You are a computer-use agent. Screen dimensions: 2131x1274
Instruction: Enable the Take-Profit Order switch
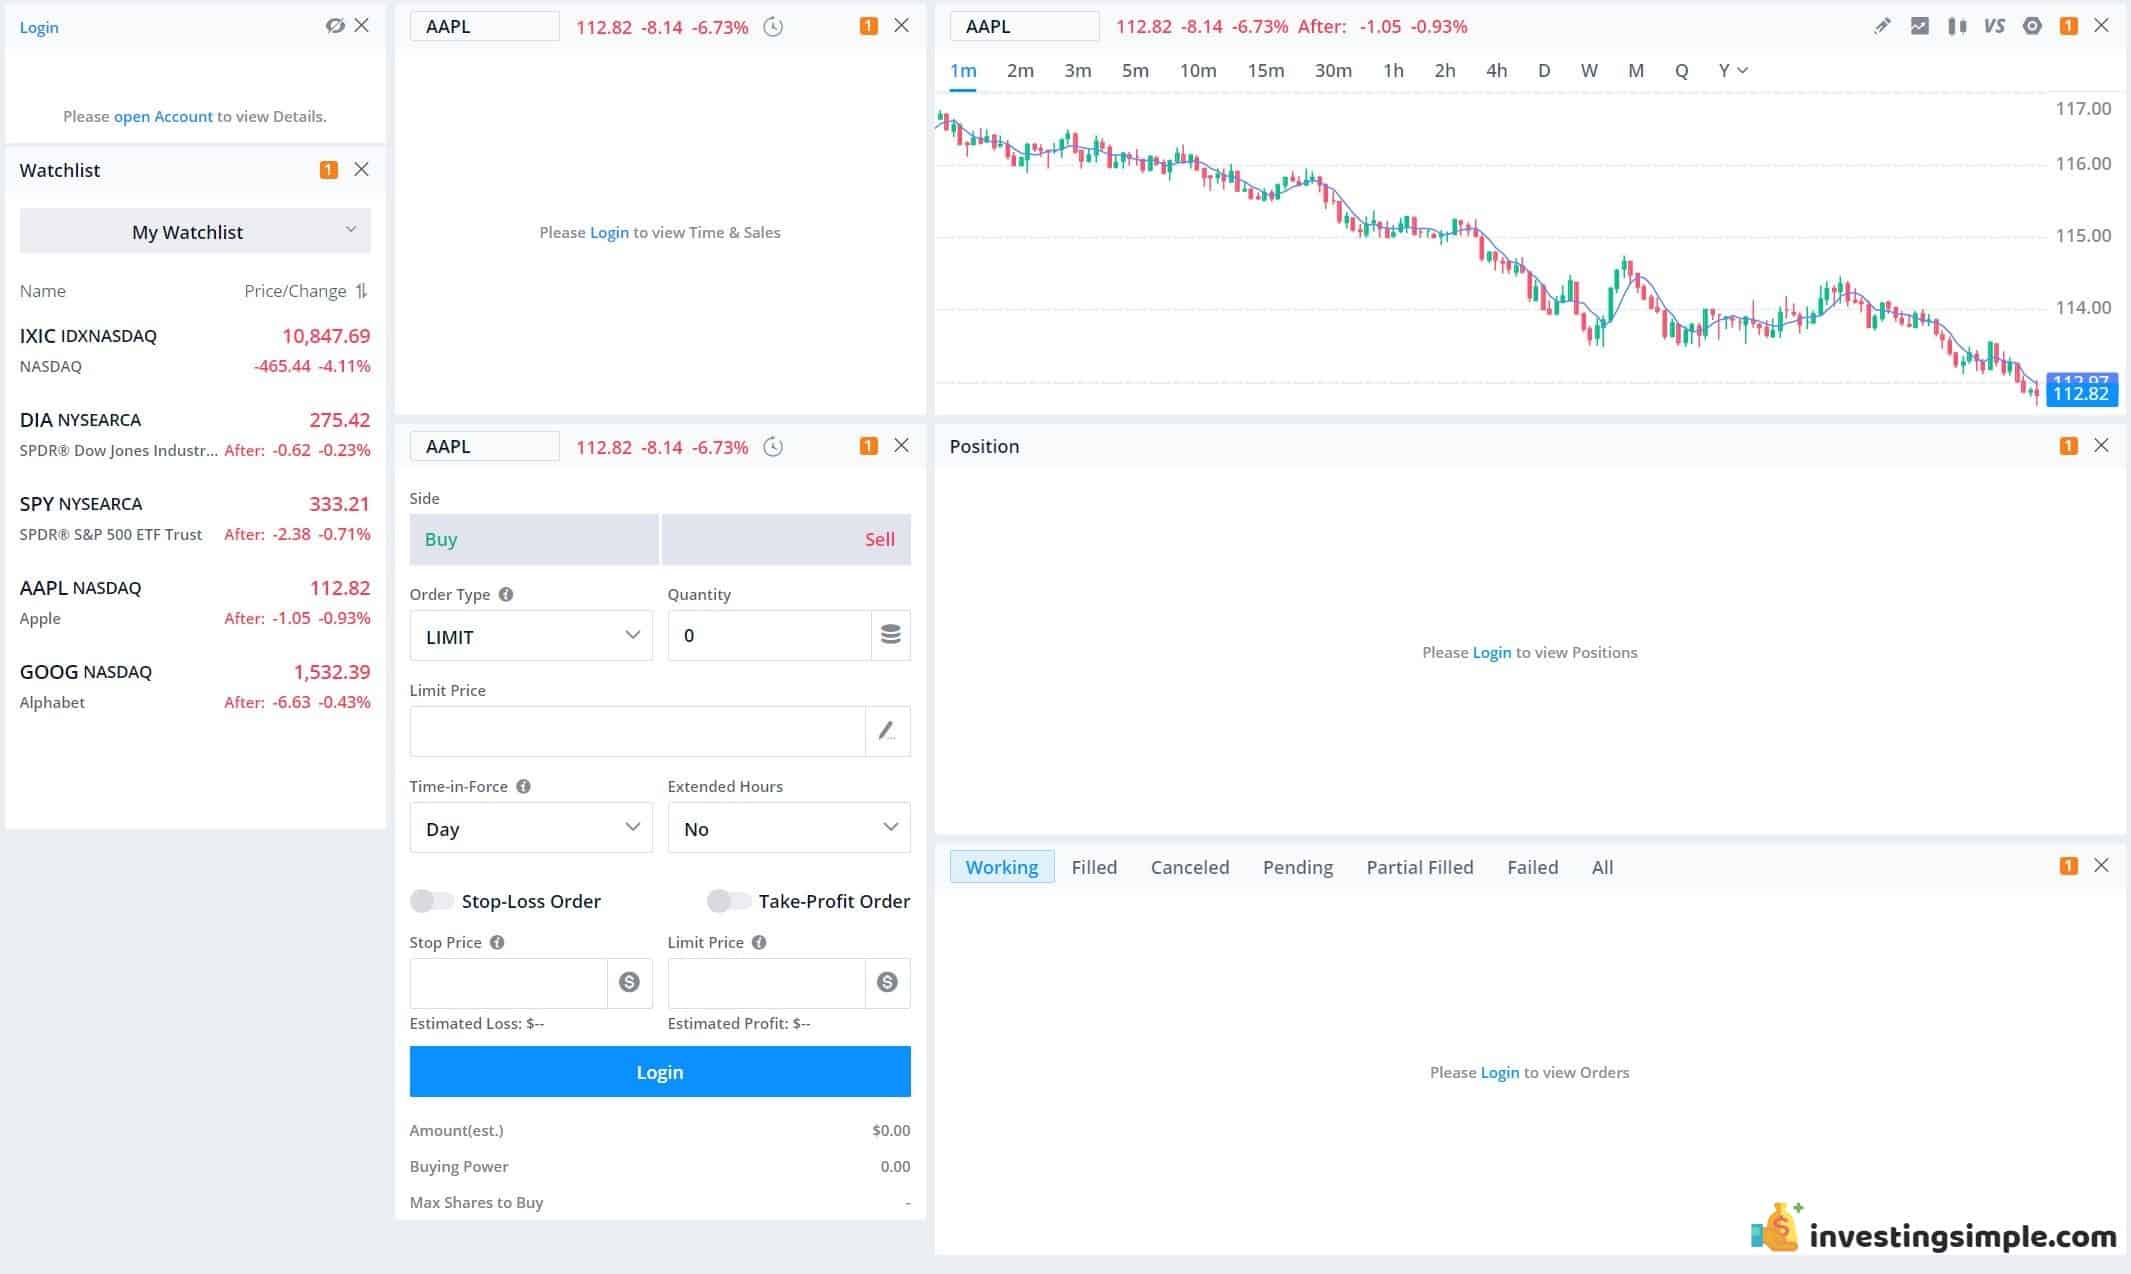point(729,901)
